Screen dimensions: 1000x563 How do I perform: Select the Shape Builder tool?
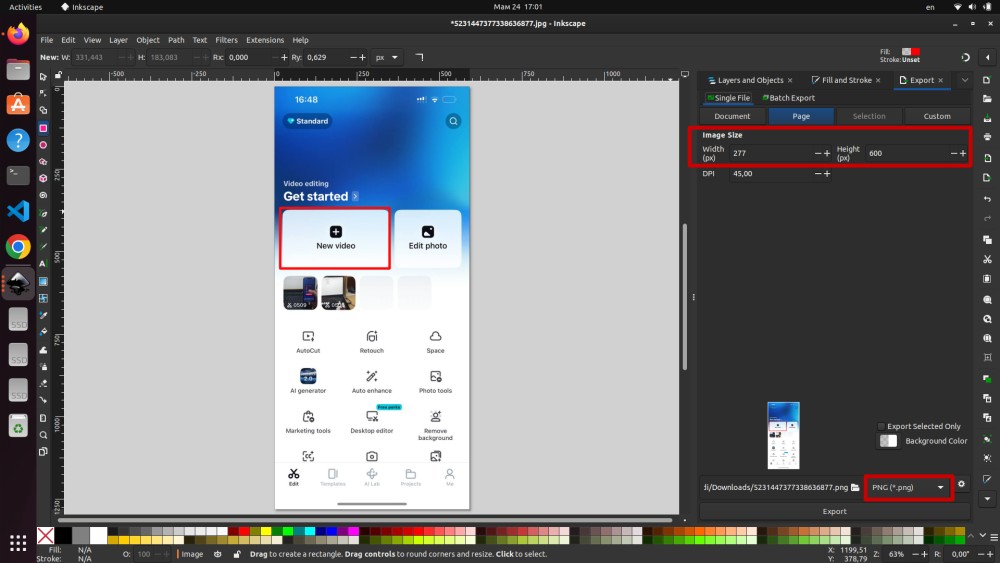click(43, 110)
